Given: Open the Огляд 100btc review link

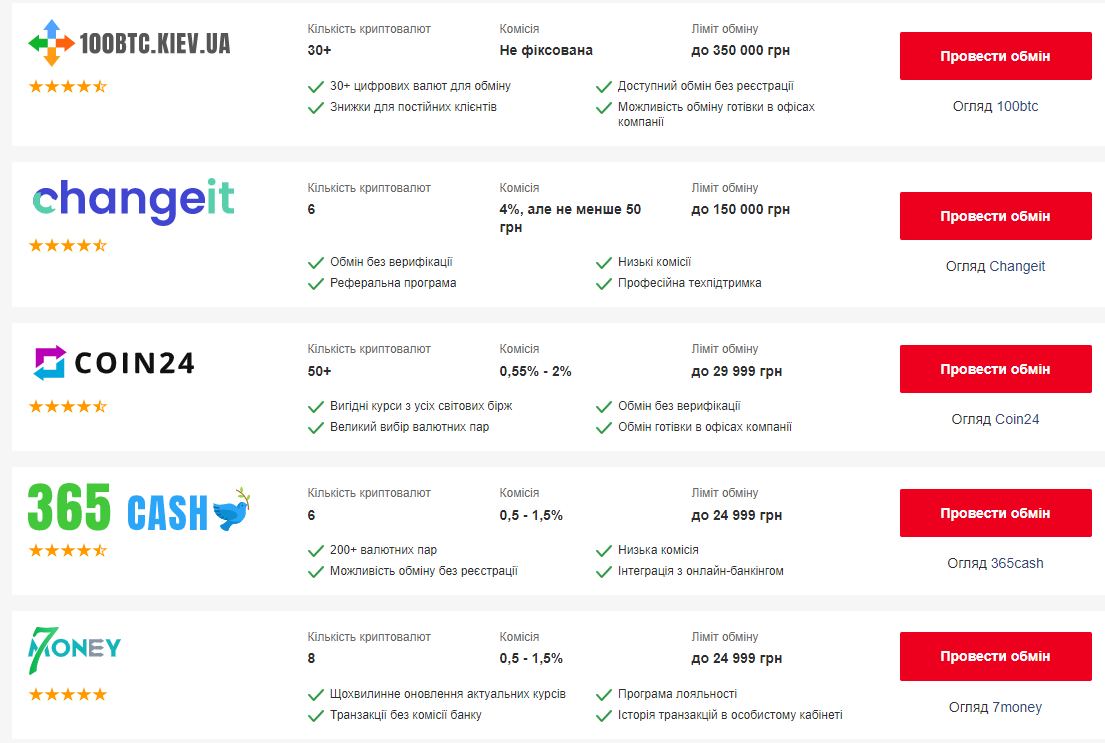Looking at the screenshot, I should pyautogui.click(x=995, y=106).
